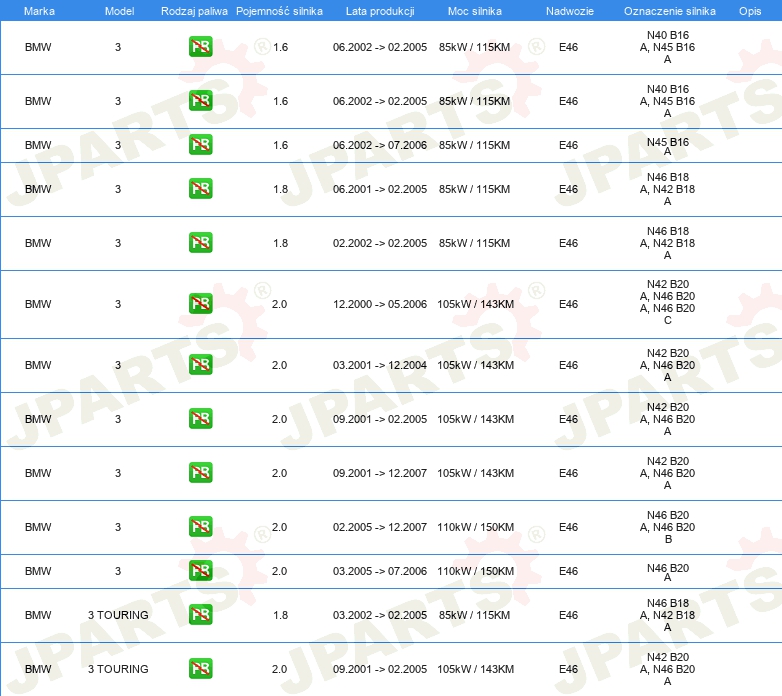Screen dimensions: 782x696
Task: Click petrol fuel icon in 02.2002 -> 02.2005 row
Action: (x=200, y=242)
